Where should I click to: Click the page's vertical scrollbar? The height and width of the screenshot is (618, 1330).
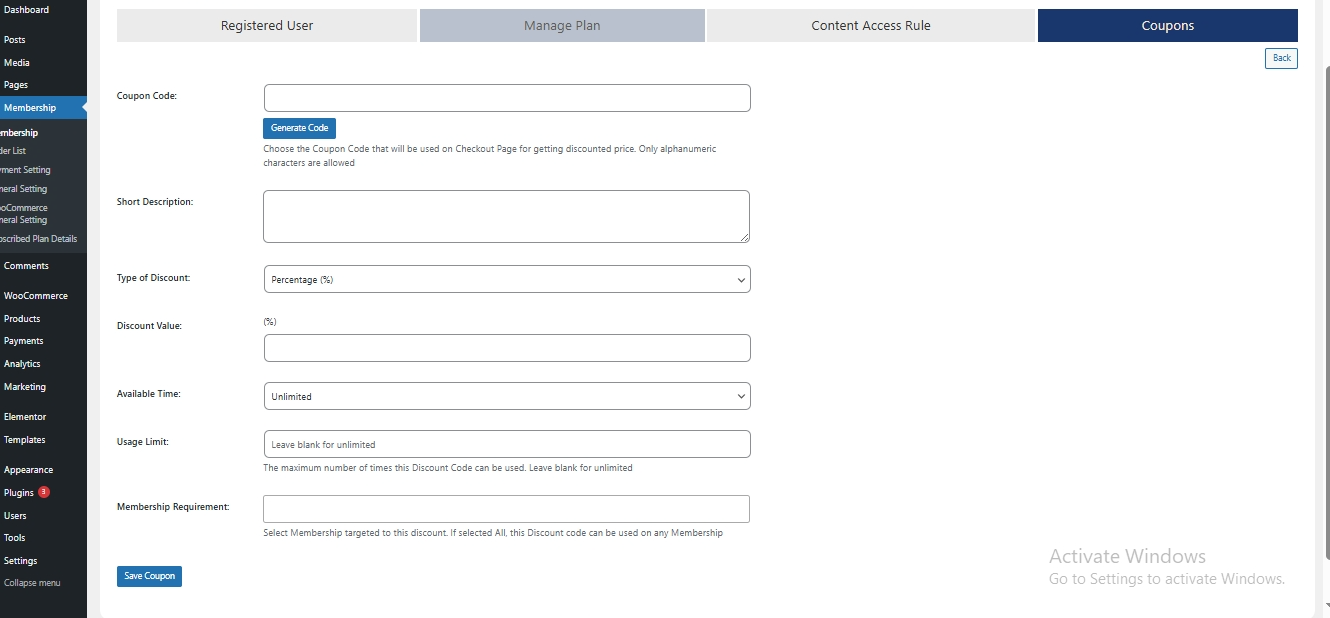coord(1325,300)
